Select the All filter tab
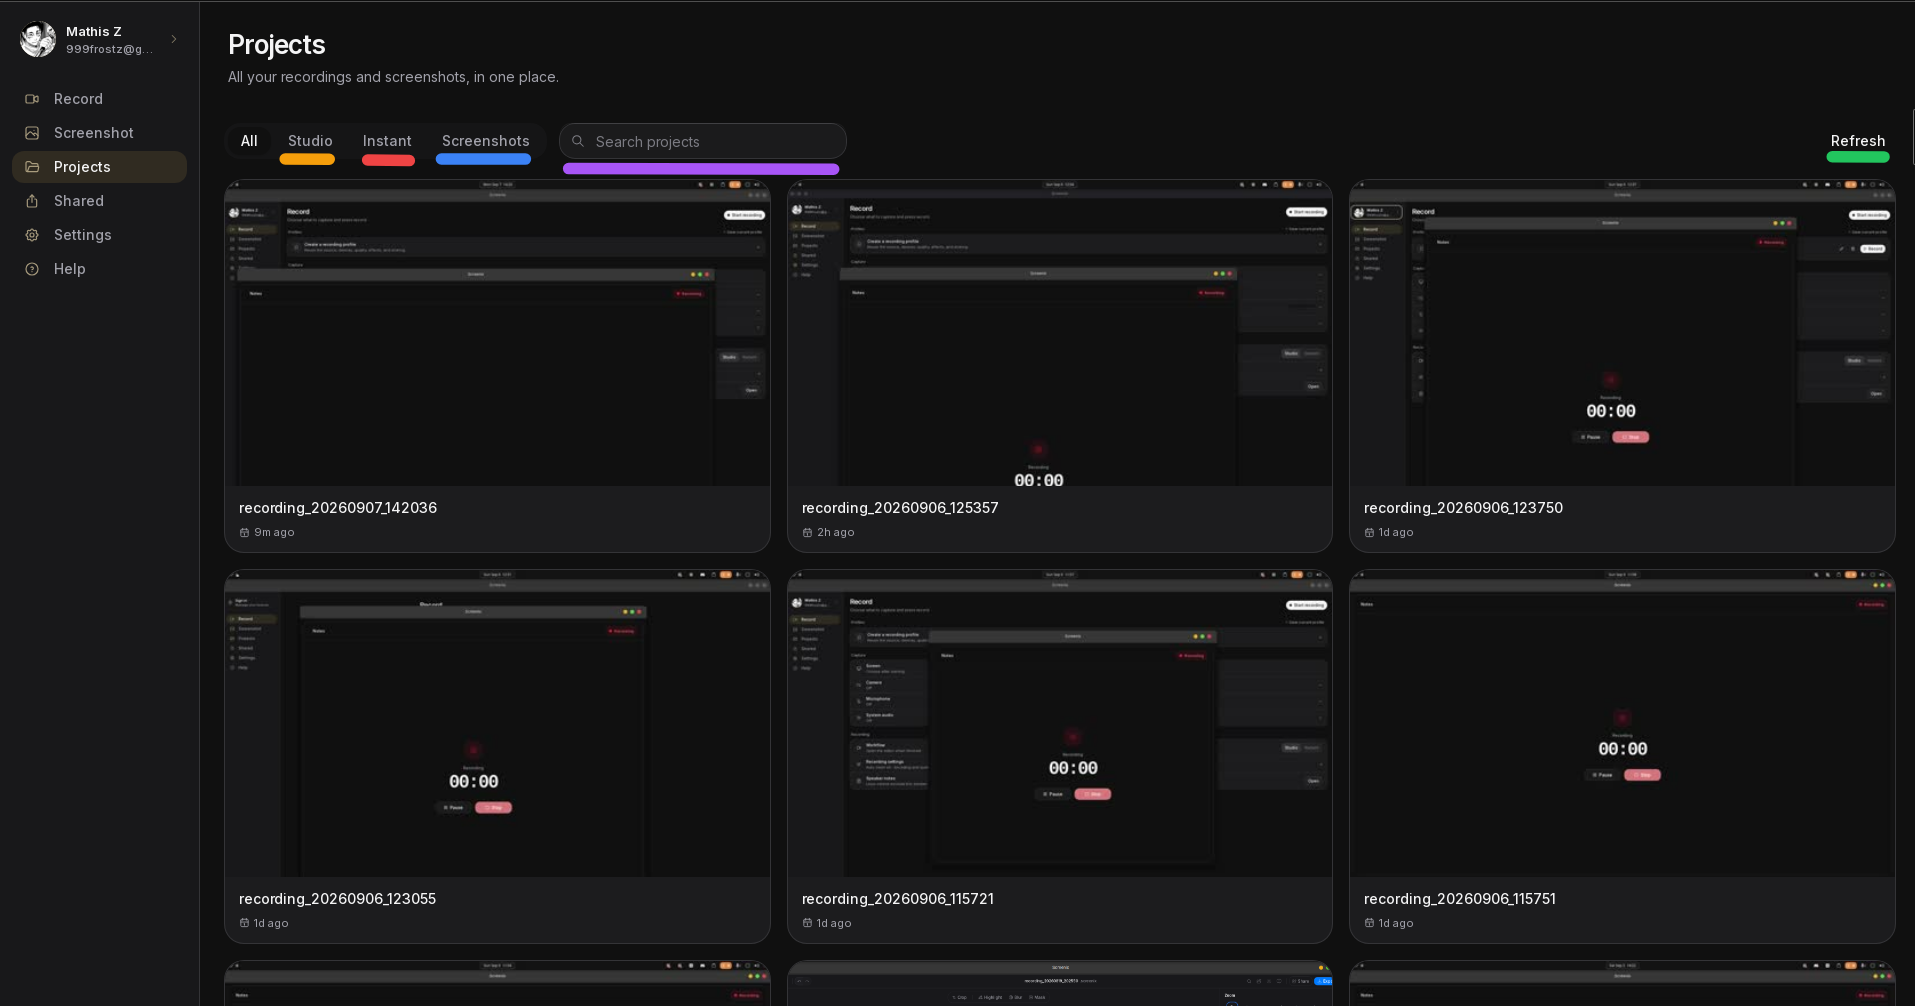Screen dimensions: 1915x1006 tap(249, 141)
